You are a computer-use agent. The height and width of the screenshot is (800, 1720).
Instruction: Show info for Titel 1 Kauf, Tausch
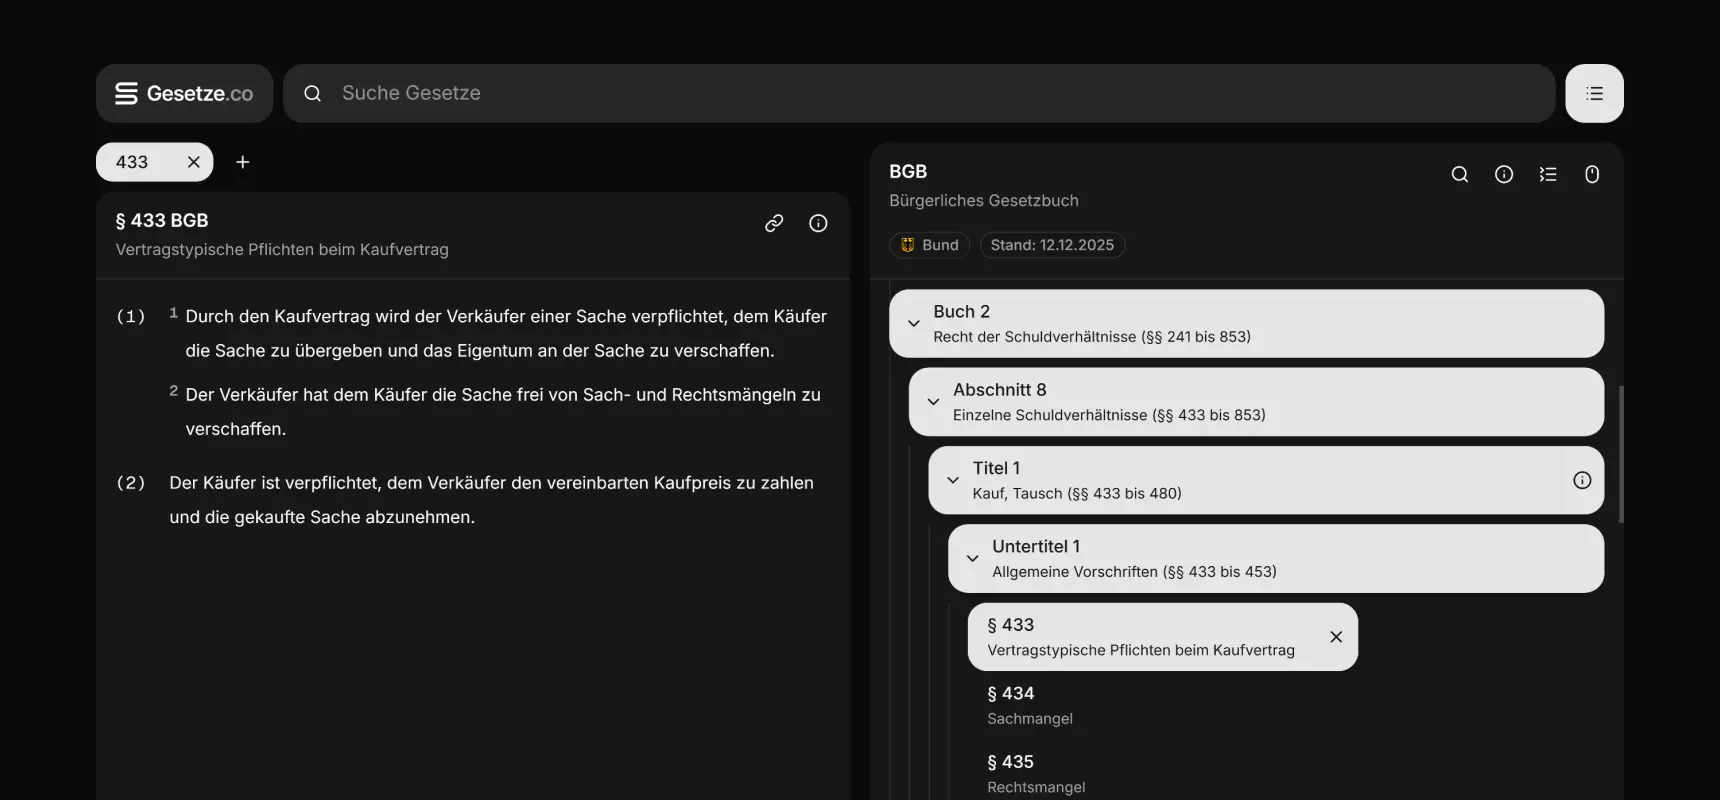coord(1582,480)
